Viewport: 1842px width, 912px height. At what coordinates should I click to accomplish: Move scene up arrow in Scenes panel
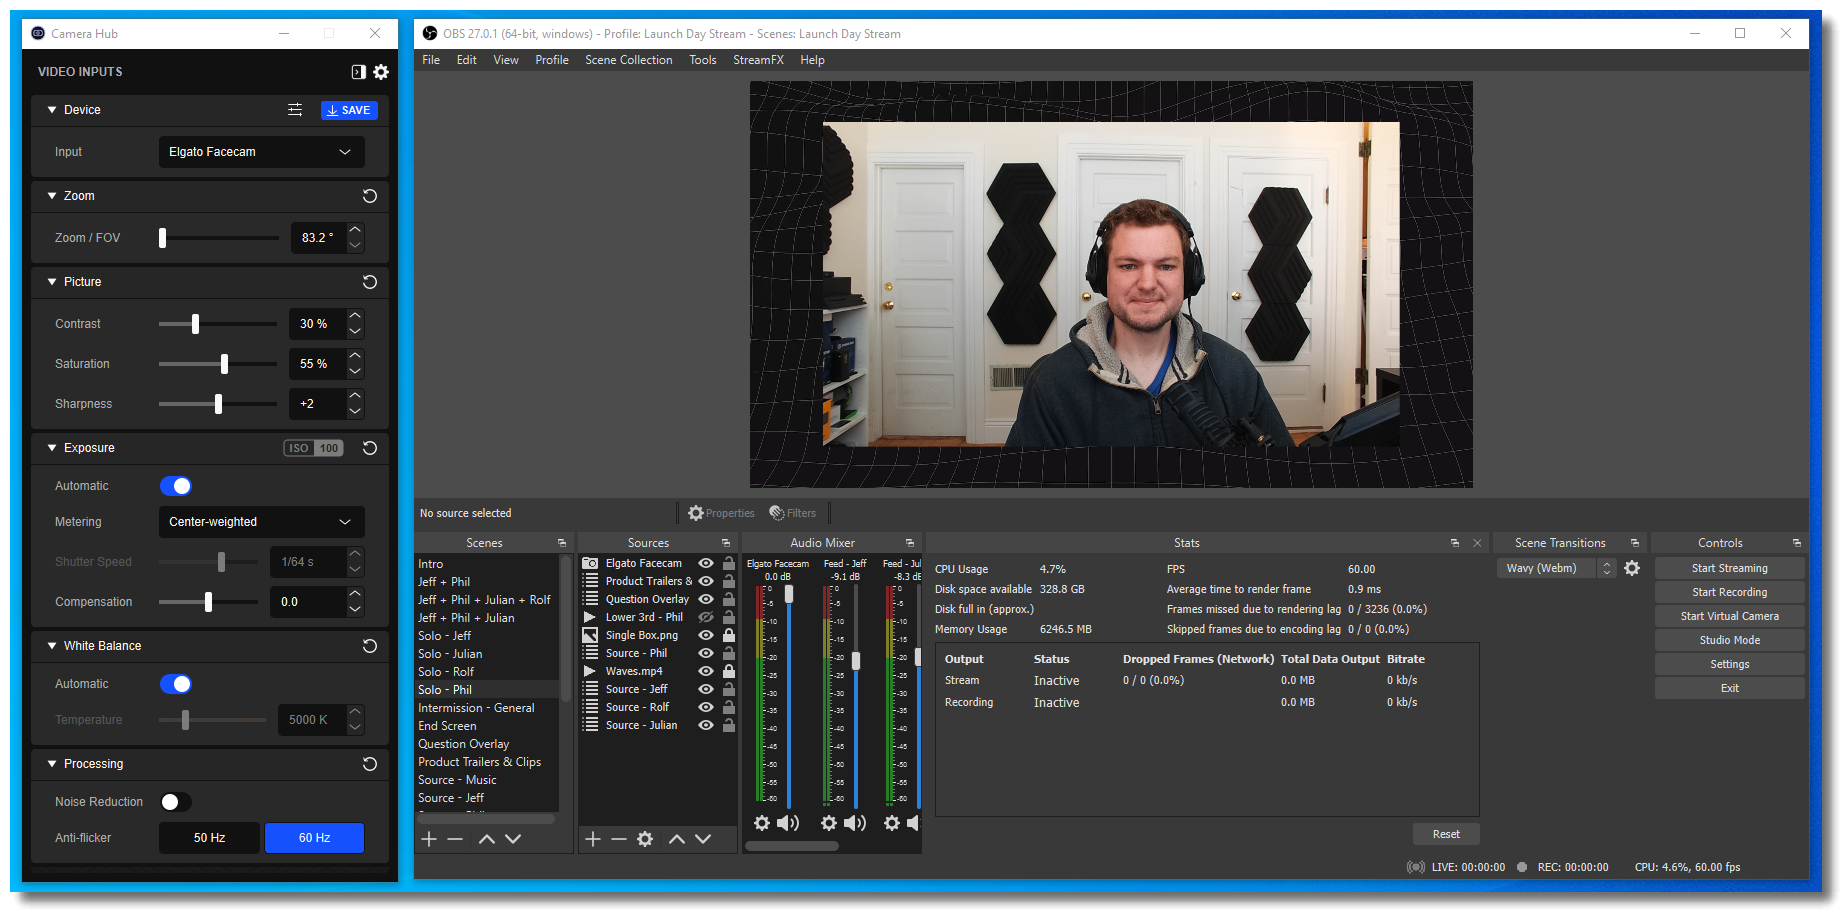(487, 839)
